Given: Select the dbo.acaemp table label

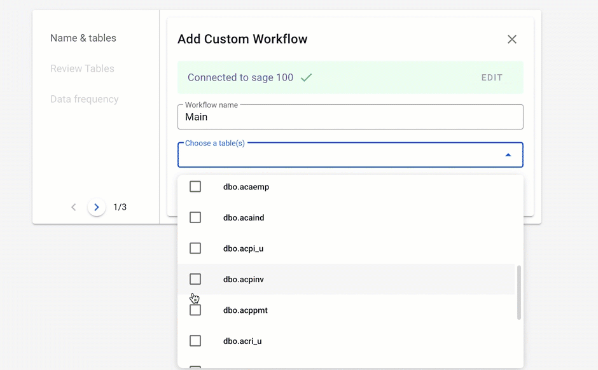Looking at the screenshot, I should pos(246,187).
